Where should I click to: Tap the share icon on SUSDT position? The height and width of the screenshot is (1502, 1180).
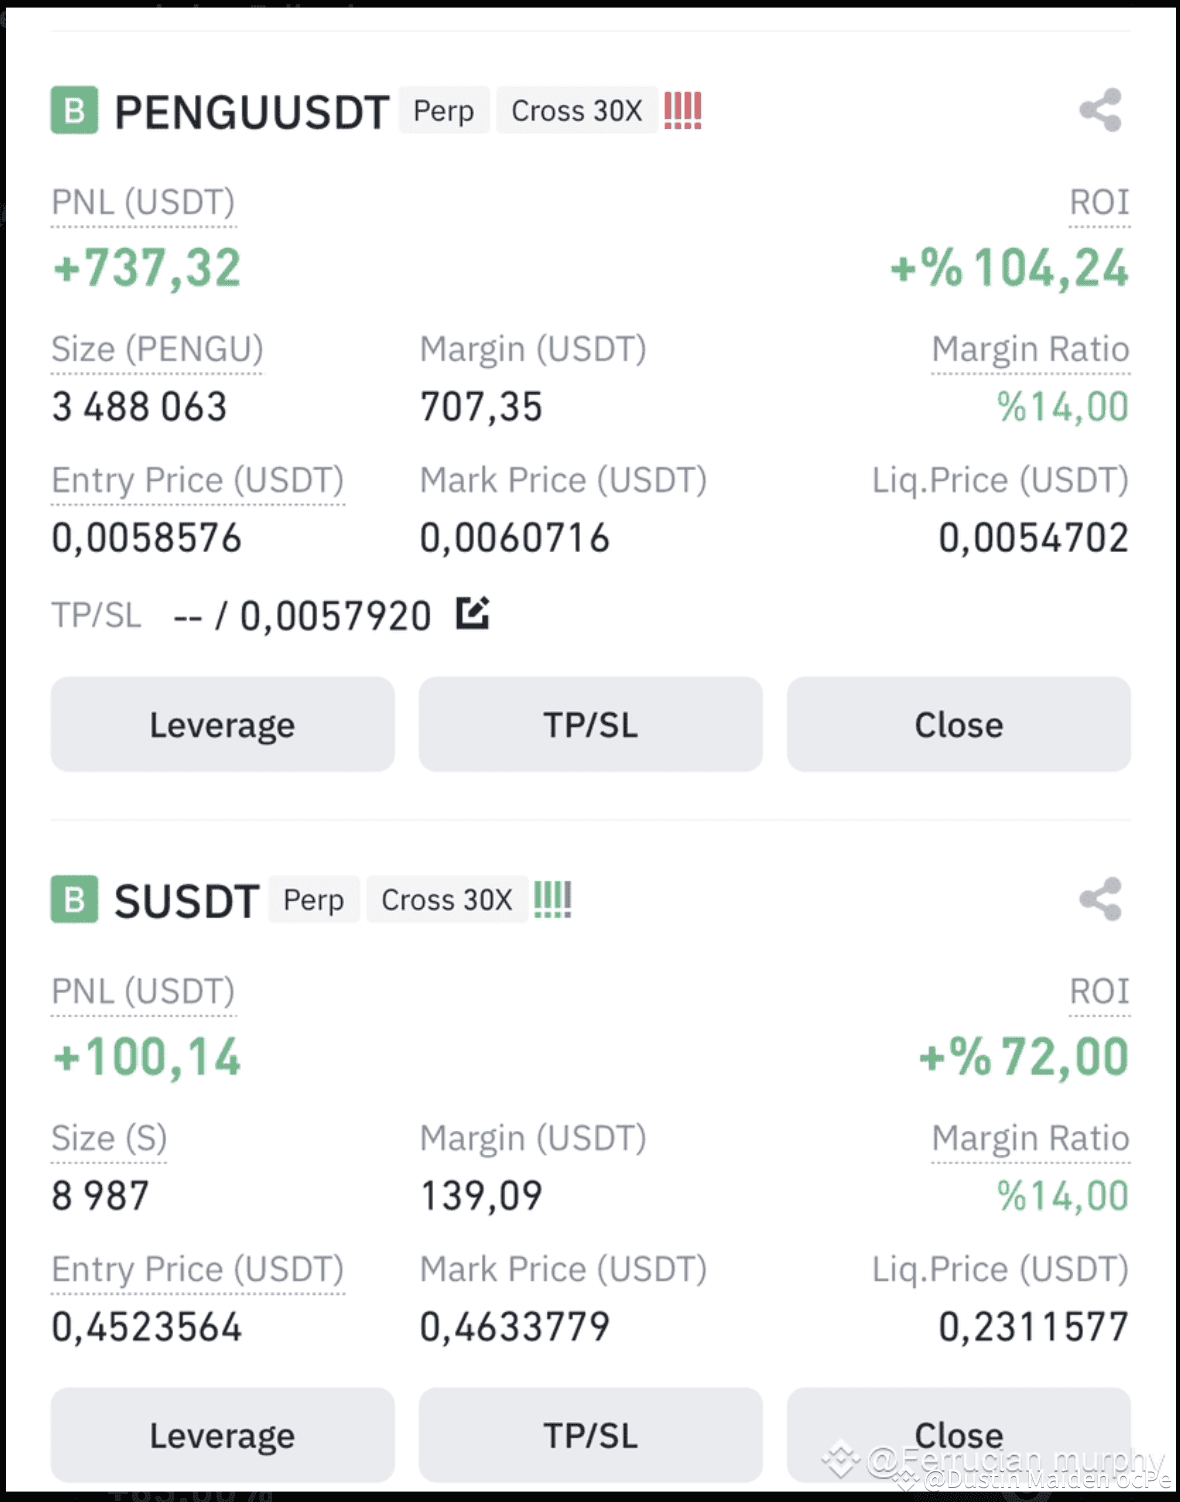click(1100, 899)
